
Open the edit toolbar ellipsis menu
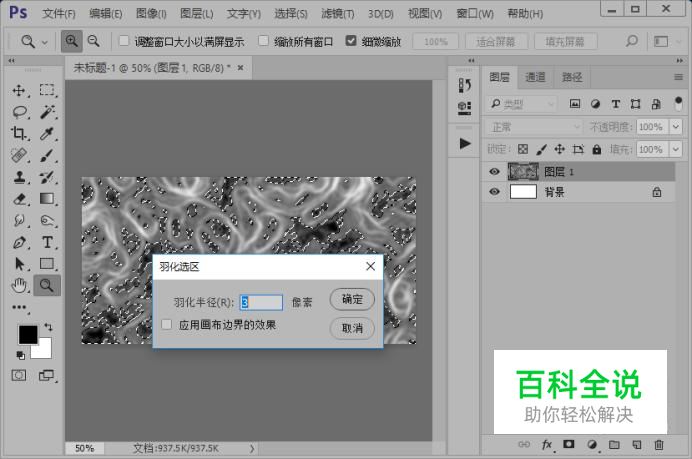(x=19, y=307)
